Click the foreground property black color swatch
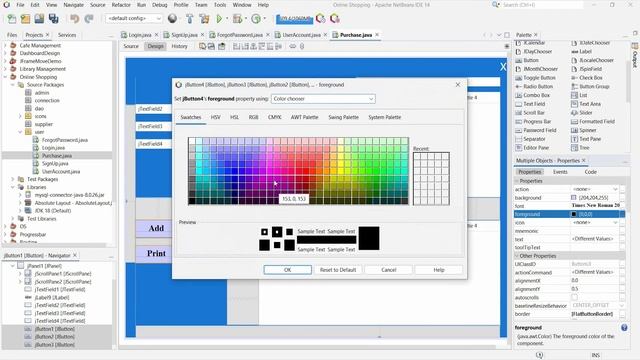This screenshot has height=360, width=640. 573,214
